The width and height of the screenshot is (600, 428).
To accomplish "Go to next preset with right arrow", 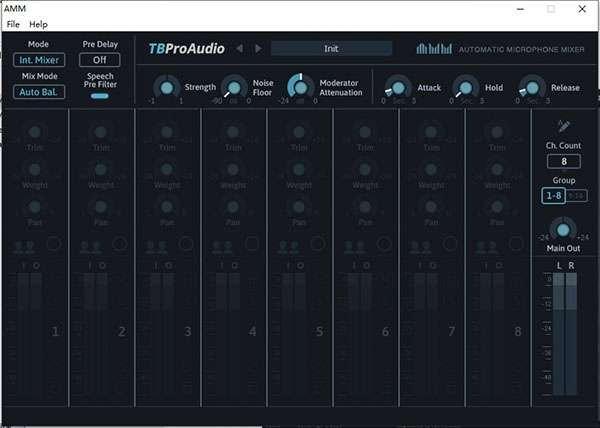I will click(259, 49).
